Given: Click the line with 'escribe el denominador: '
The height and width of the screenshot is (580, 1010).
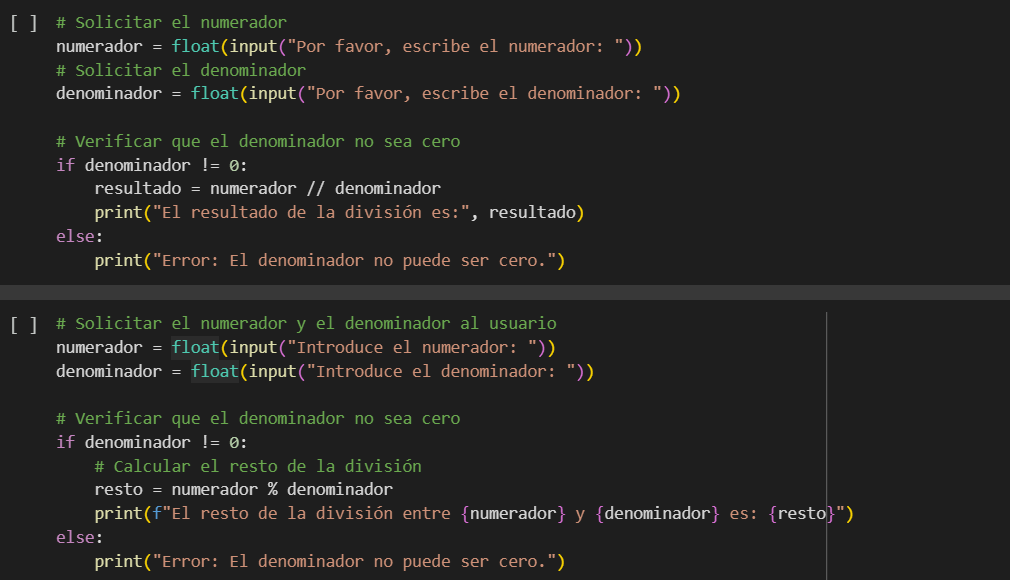Looking at the screenshot, I should click(x=368, y=94).
